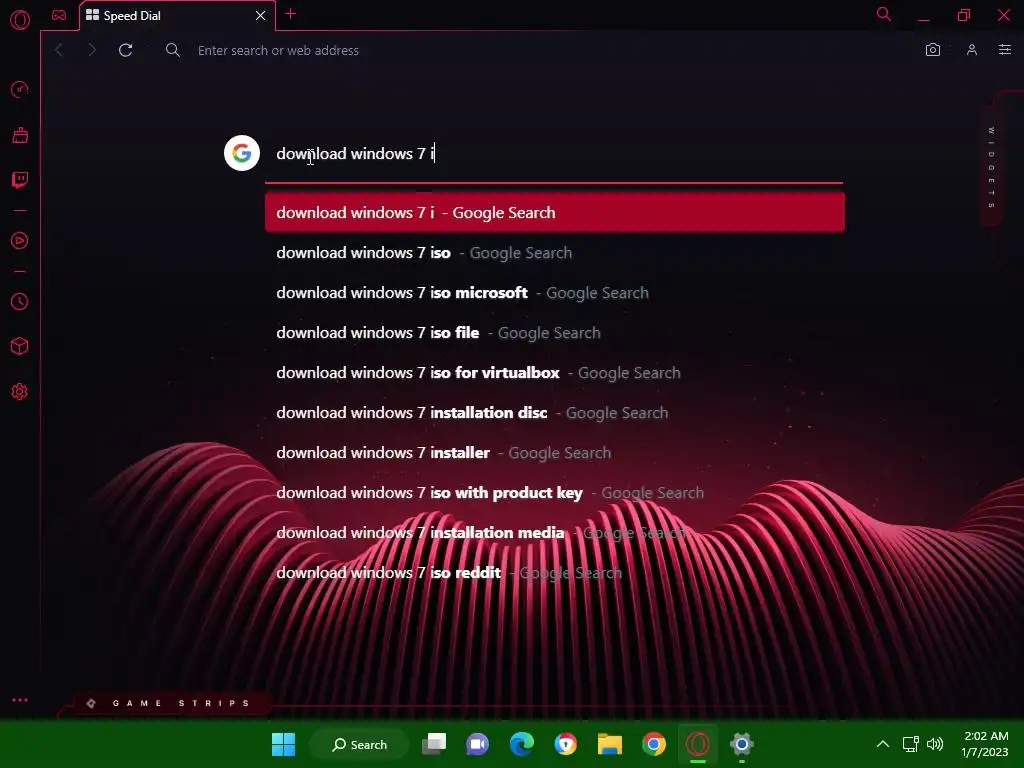Image resolution: width=1024 pixels, height=768 pixels.
Task: Search open tabs with magnifier icon
Action: click(x=884, y=14)
